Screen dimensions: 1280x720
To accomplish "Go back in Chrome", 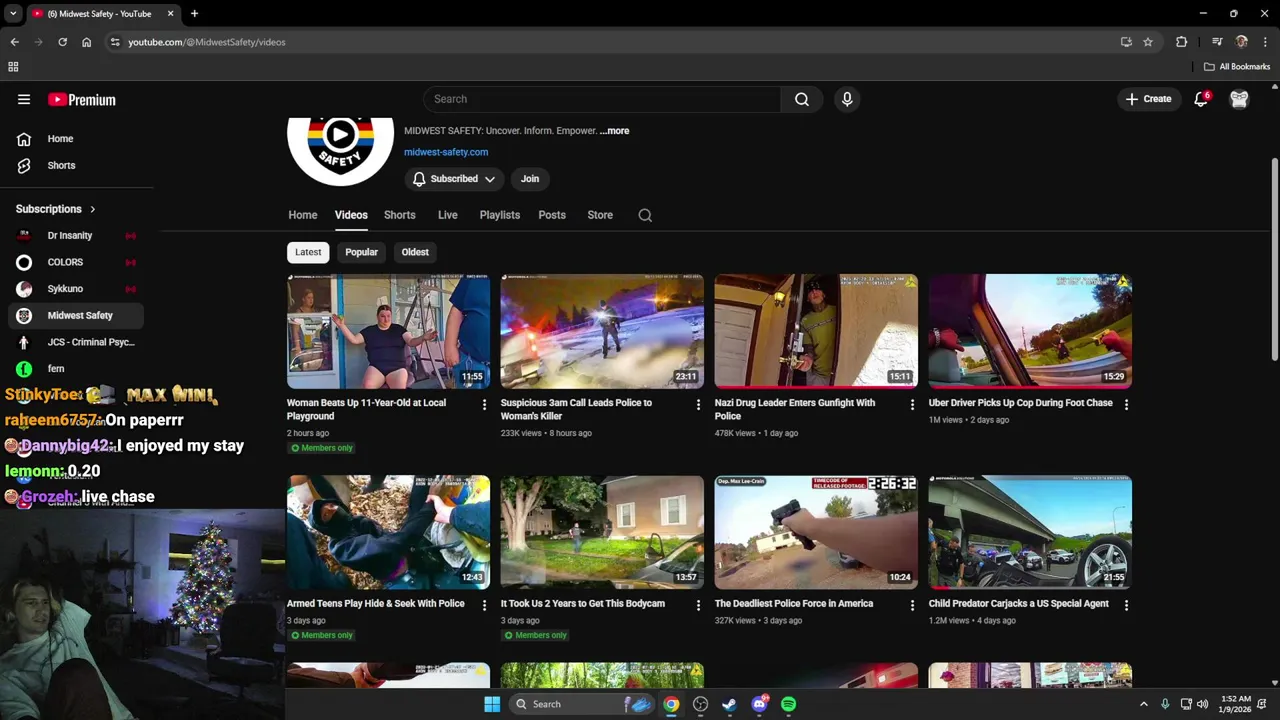I will pos(14,42).
